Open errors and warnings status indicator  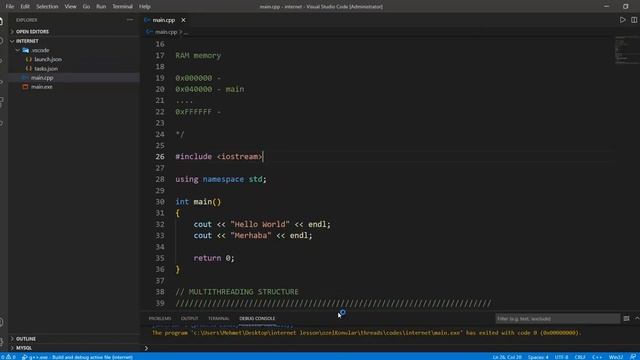(8, 357)
